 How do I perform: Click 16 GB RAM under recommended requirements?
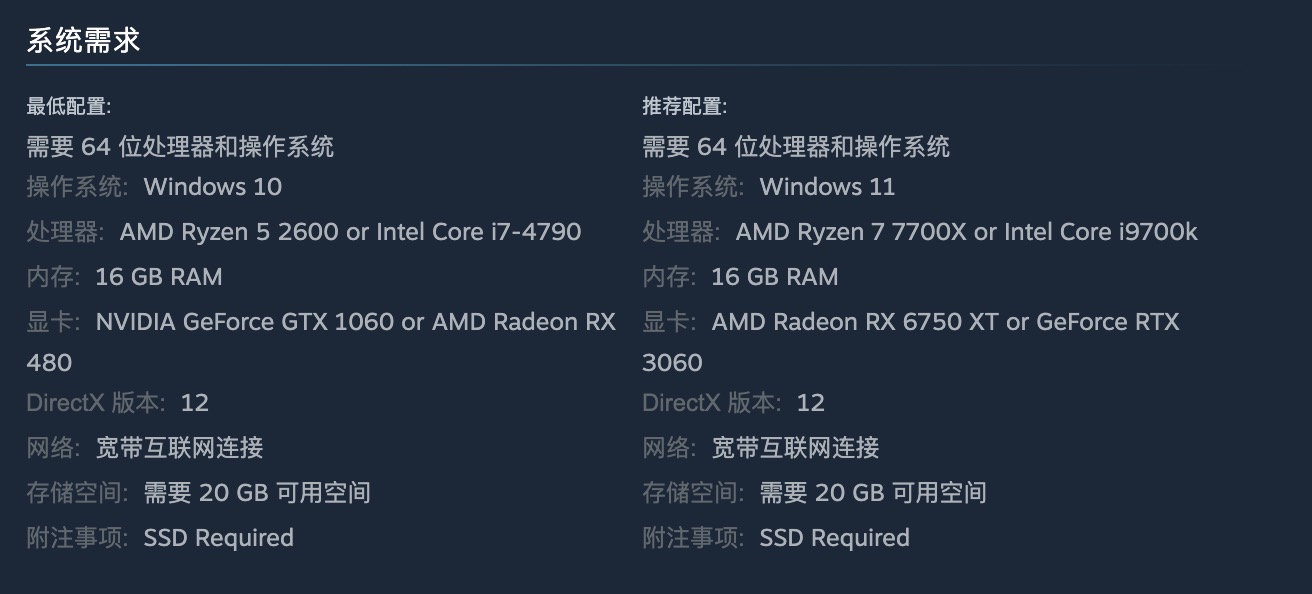[x=774, y=277]
